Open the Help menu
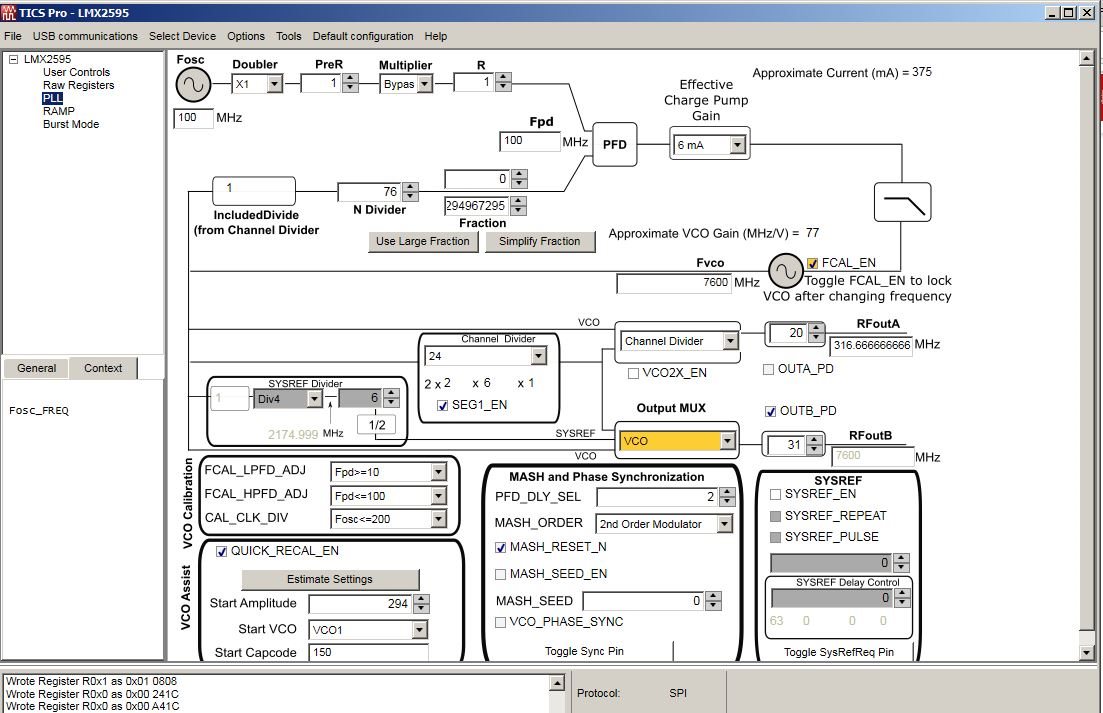Image resolution: width=1103 pixels, height=713 pixels. (435, 36)
